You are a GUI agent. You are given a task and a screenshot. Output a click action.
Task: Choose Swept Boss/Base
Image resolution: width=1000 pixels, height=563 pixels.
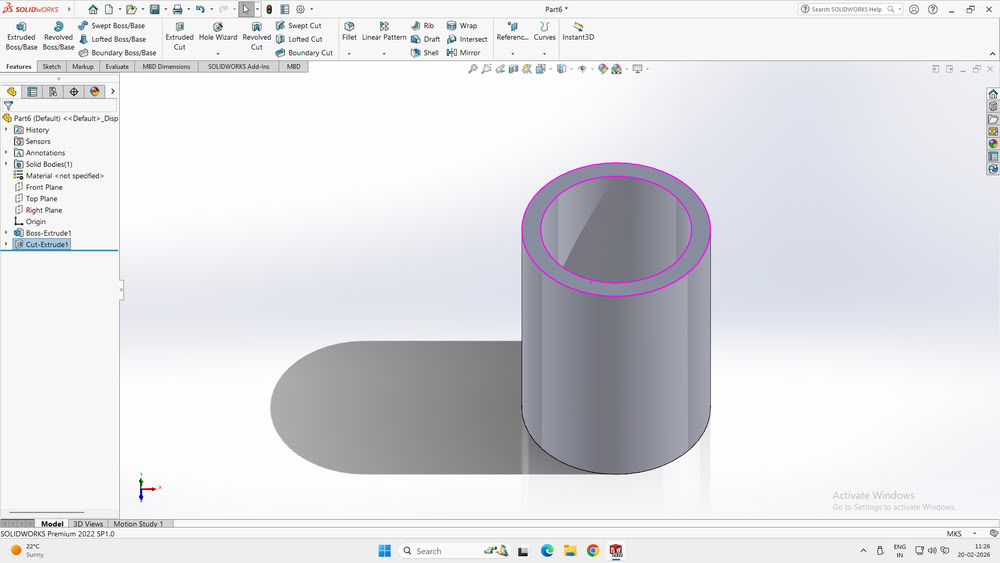point(112,26)
